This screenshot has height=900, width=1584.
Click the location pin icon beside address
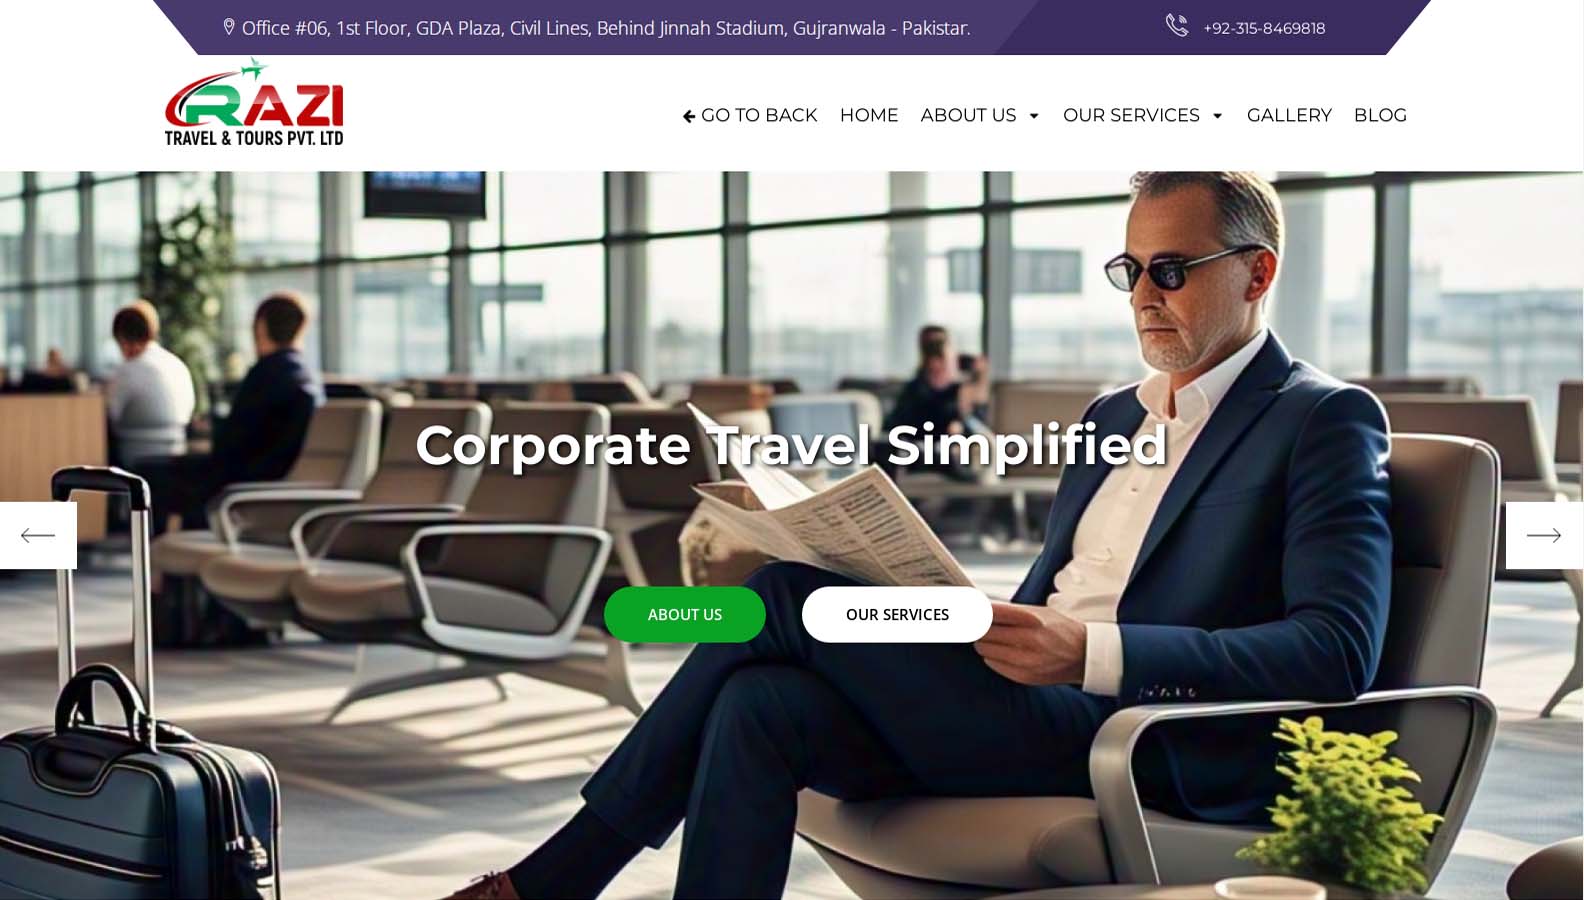pos(229,27)
